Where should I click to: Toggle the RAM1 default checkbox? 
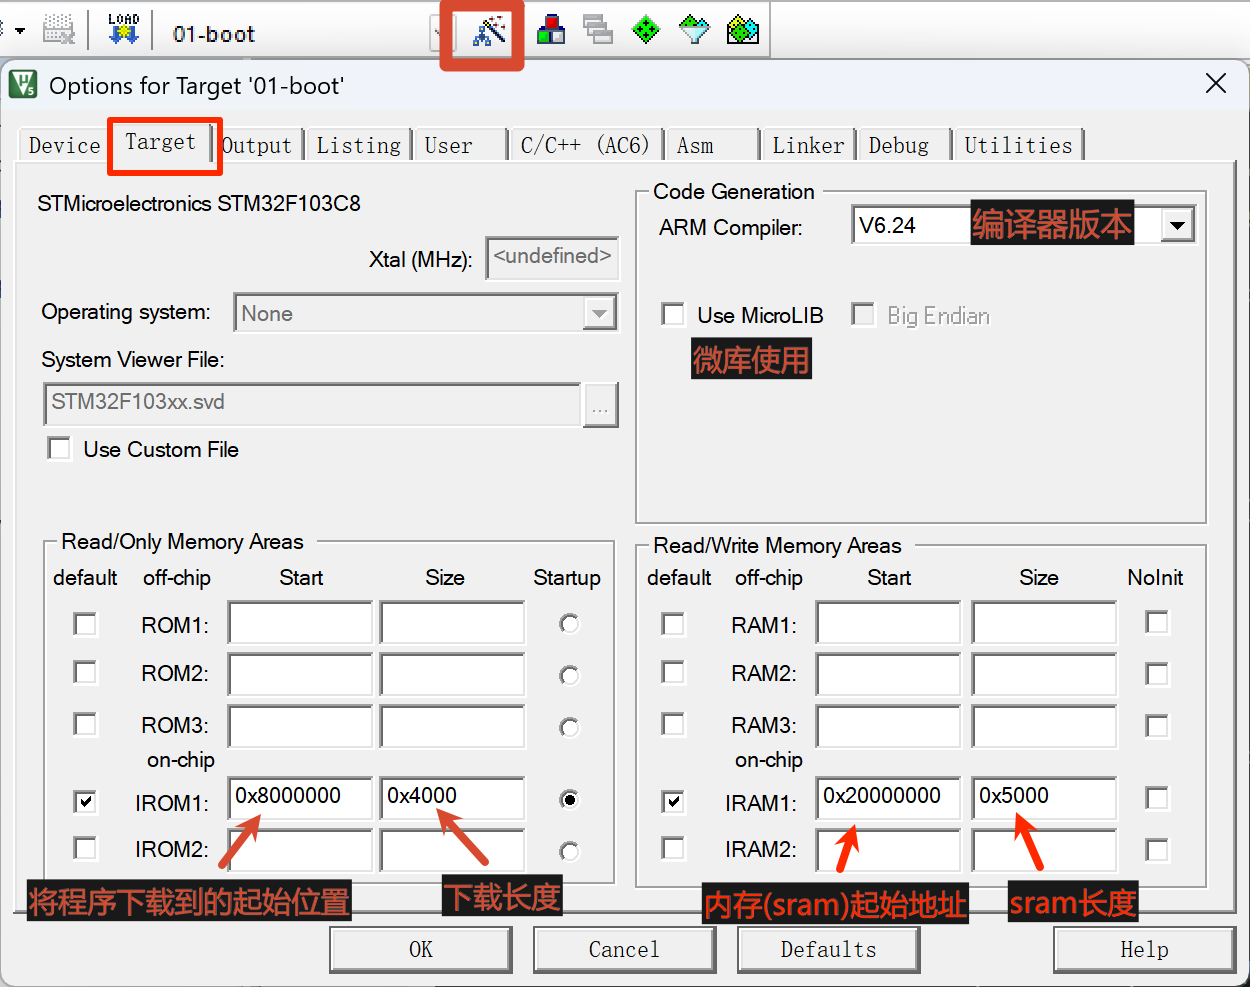674,624
